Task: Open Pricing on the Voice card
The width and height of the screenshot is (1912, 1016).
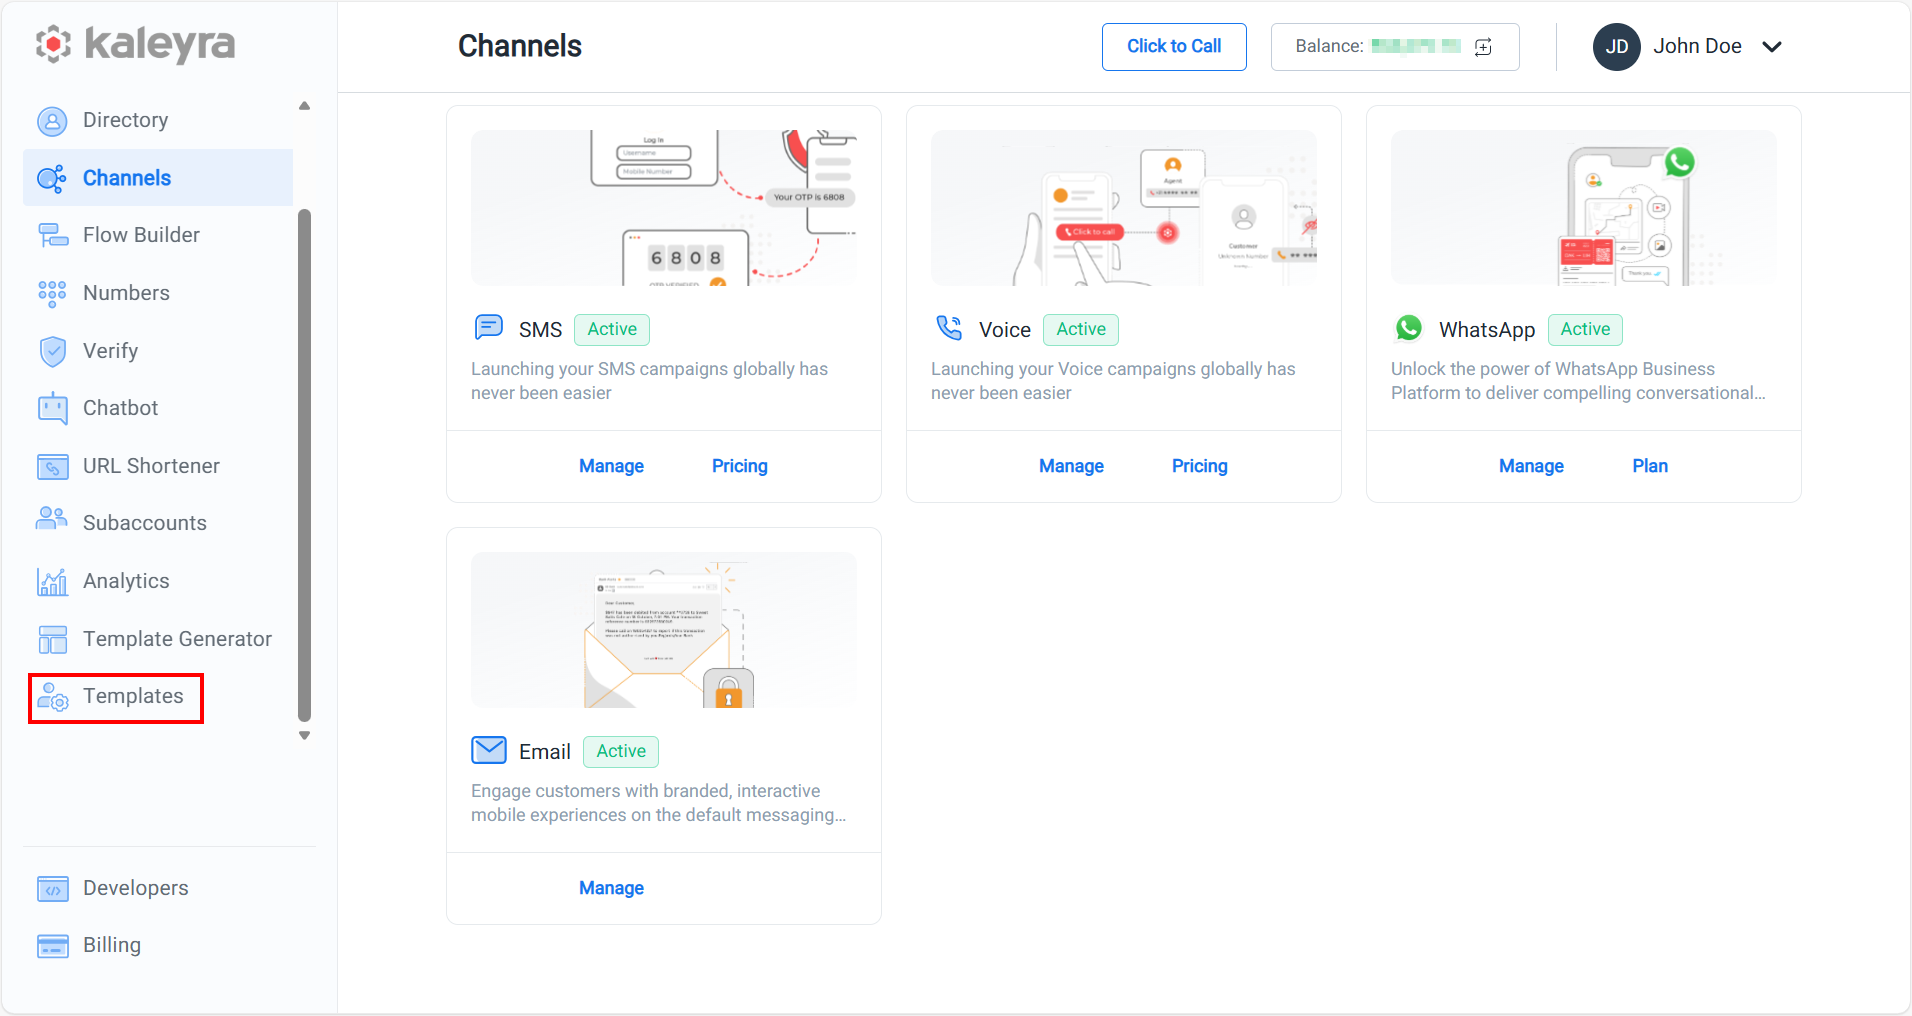Action: [x=1200, y=466]
